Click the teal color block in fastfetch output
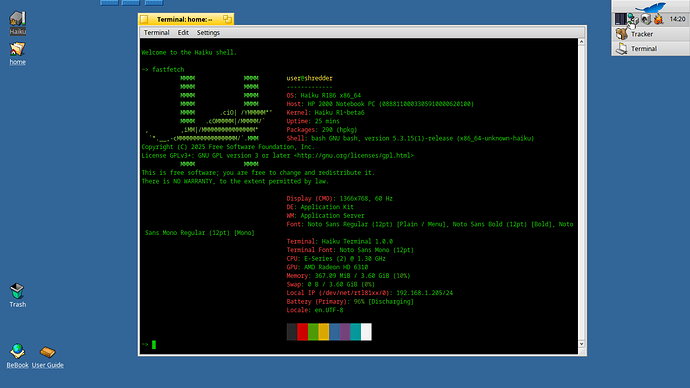 [356, 332]
